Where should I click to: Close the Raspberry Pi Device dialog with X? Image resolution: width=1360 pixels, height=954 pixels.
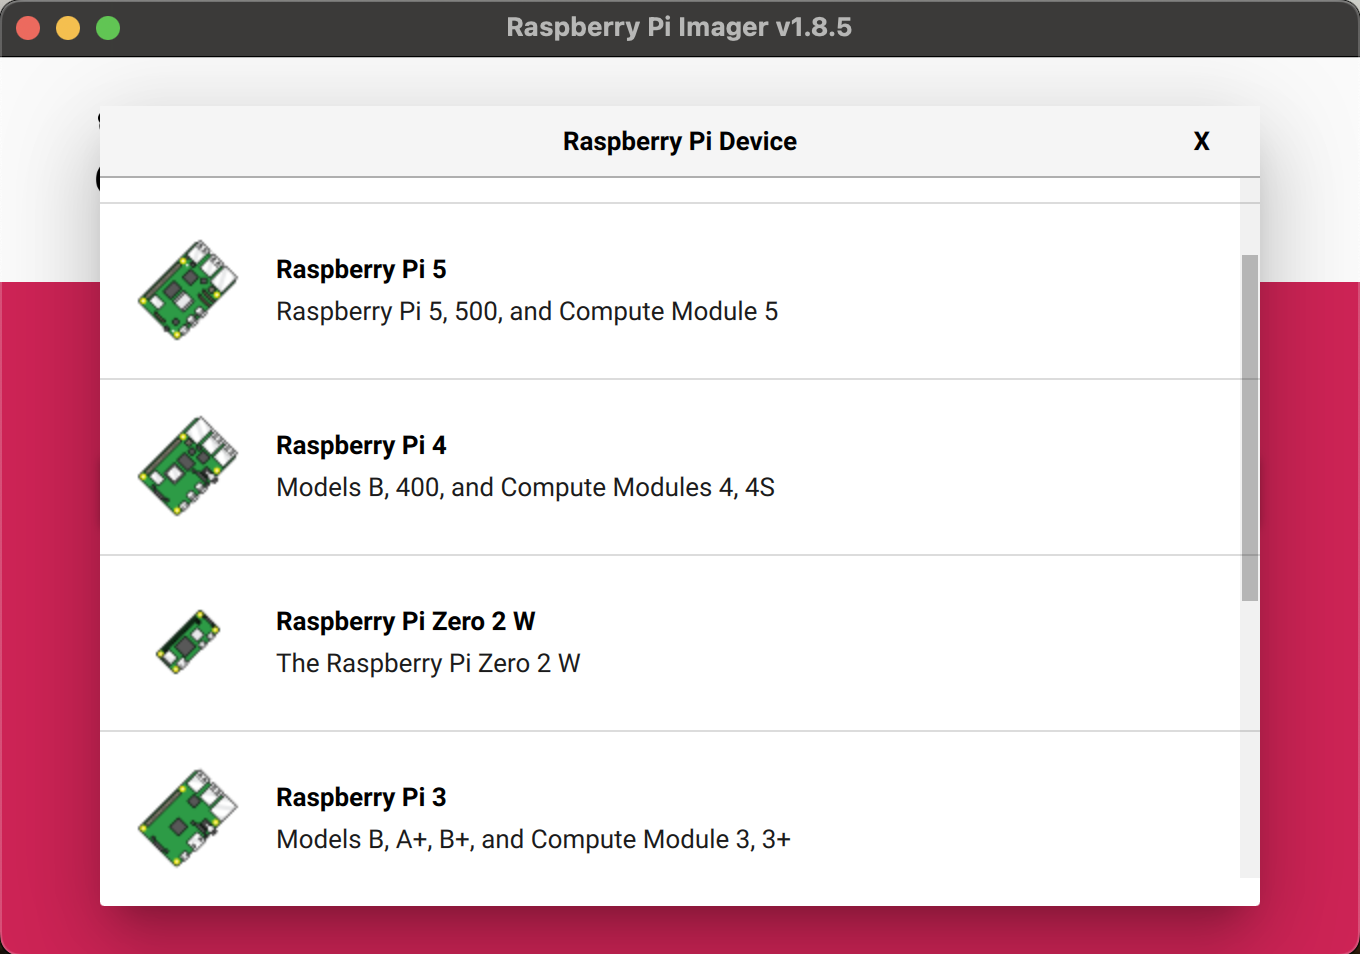coord(1201,142)
